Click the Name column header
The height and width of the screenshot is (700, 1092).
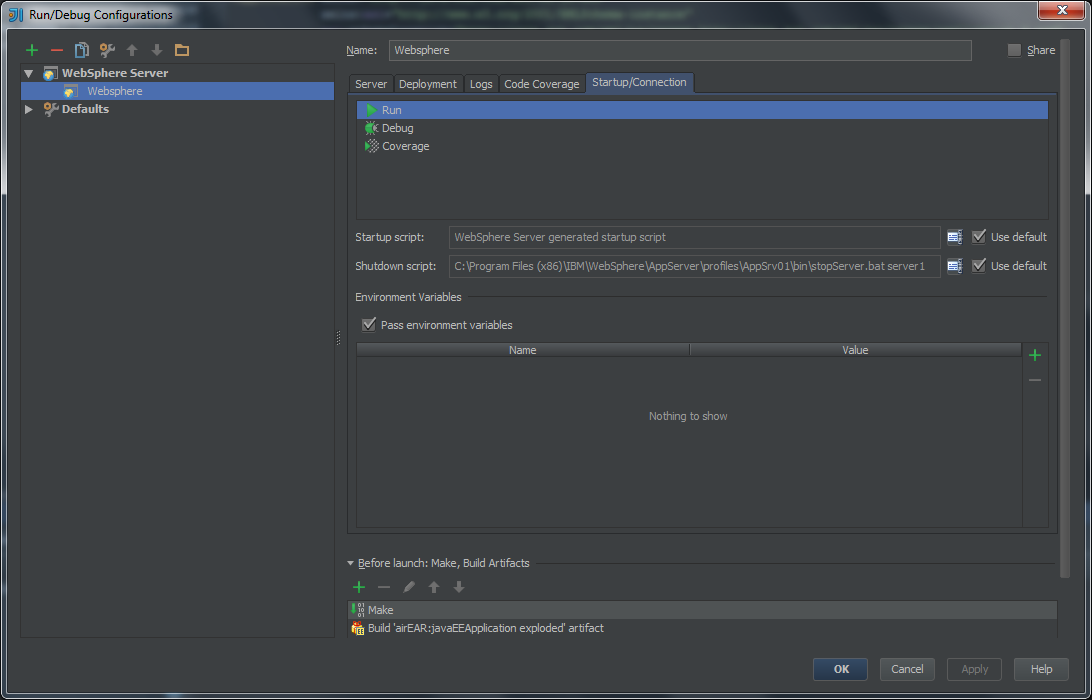click(523, 350)
